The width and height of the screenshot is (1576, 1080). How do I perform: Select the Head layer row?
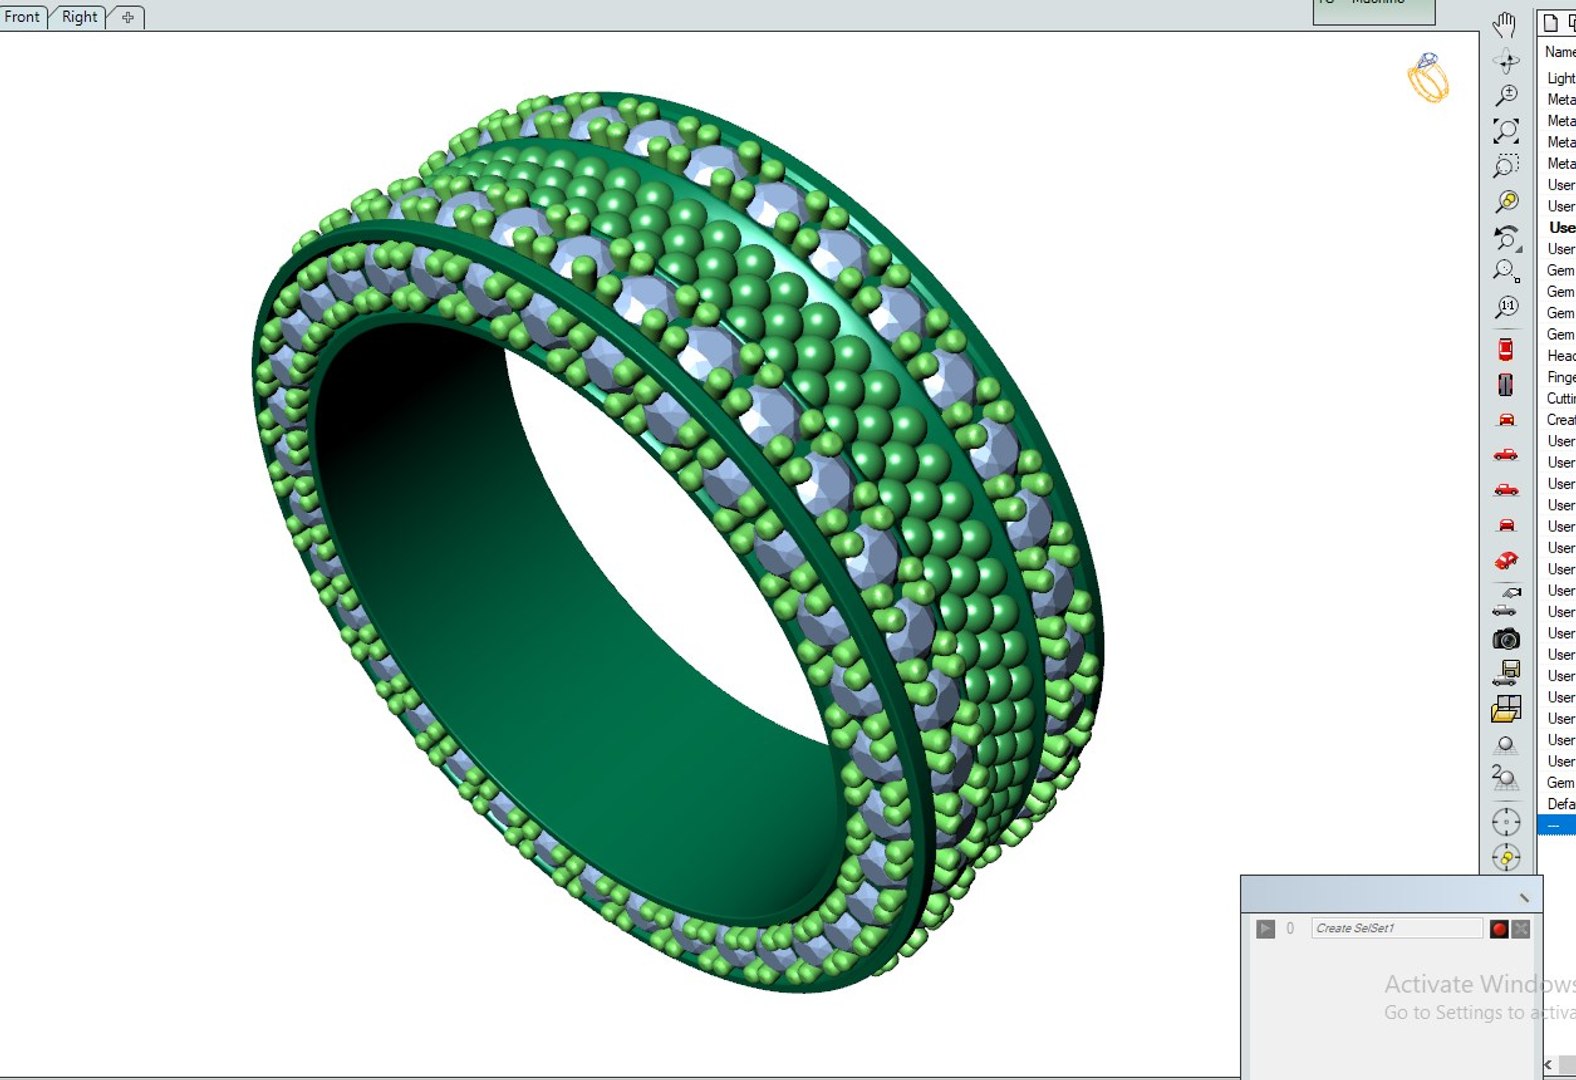pos(1559,356)
